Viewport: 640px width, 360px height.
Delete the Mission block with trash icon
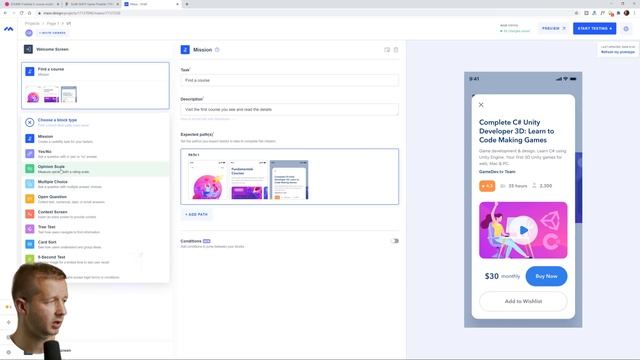(396, 50)
